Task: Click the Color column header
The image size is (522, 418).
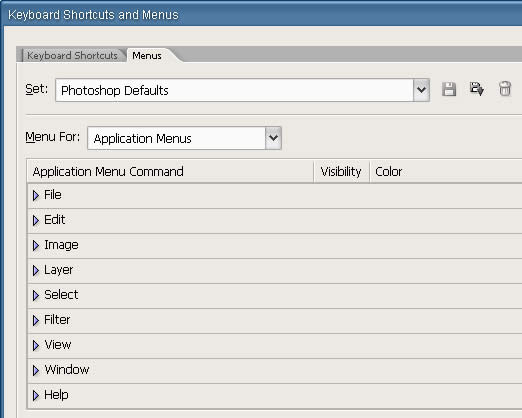Action: [389, 172]
